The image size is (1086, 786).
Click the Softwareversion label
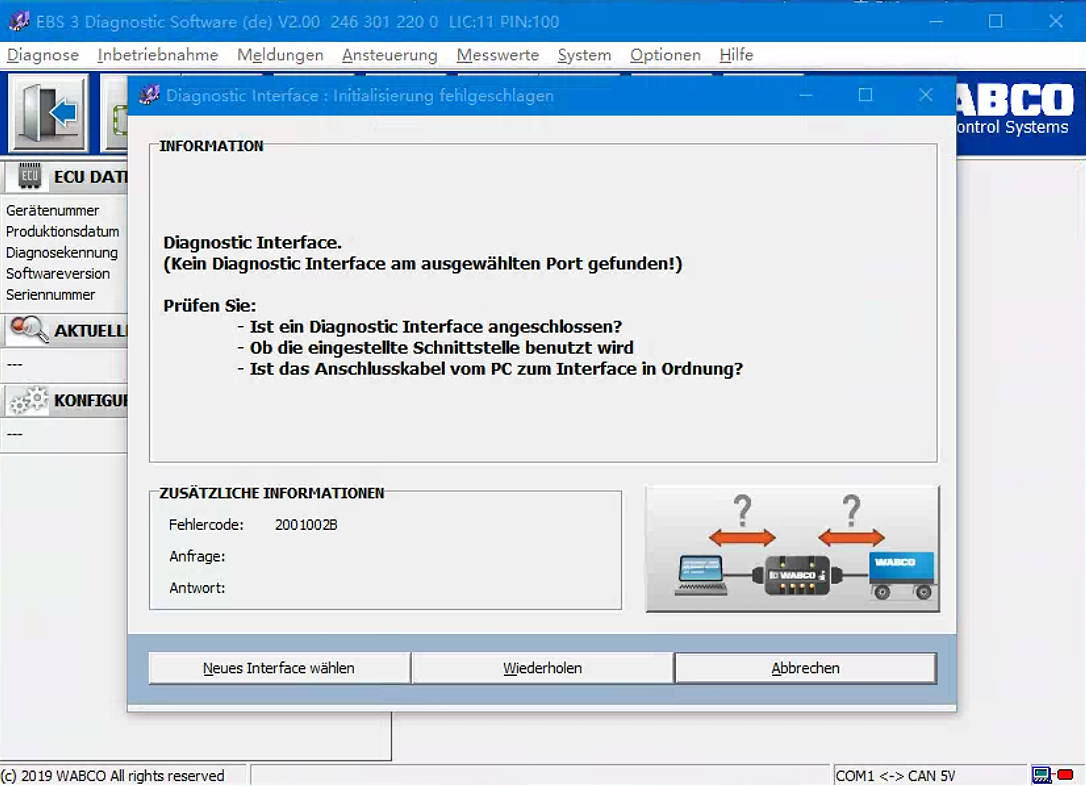[x=57, y=274]
